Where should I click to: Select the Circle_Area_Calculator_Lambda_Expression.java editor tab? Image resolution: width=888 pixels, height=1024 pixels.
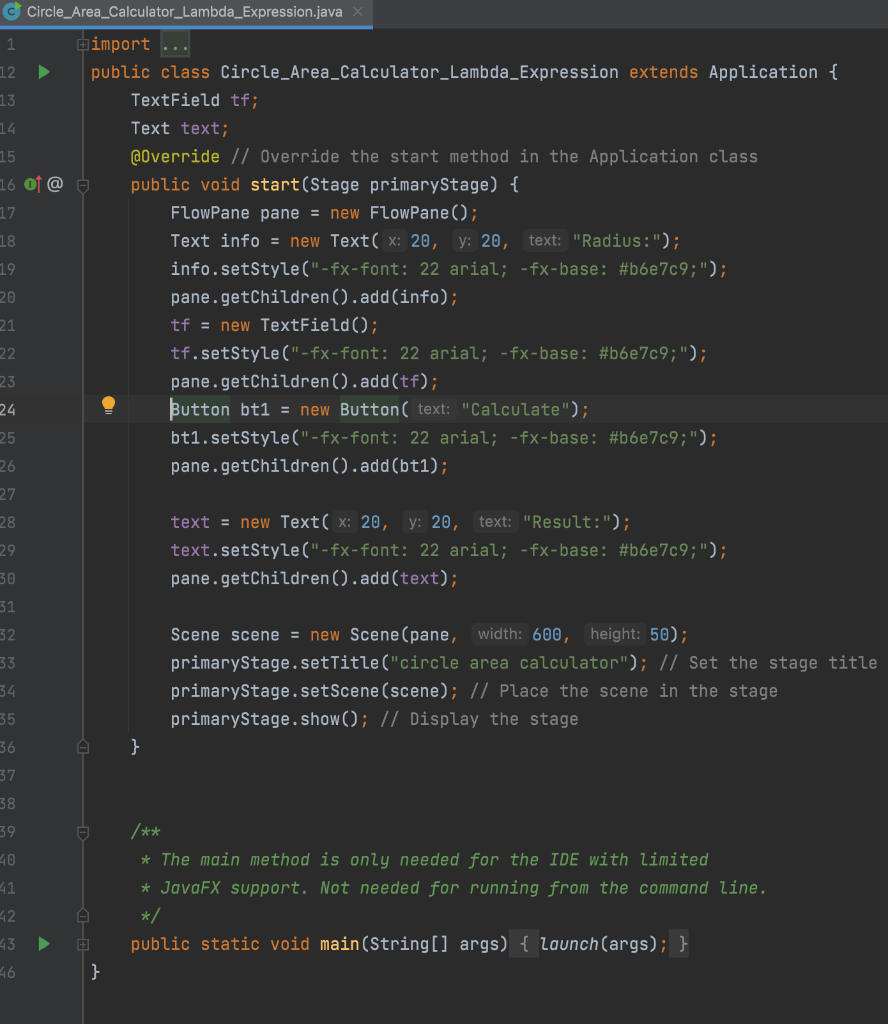[185, 12]
